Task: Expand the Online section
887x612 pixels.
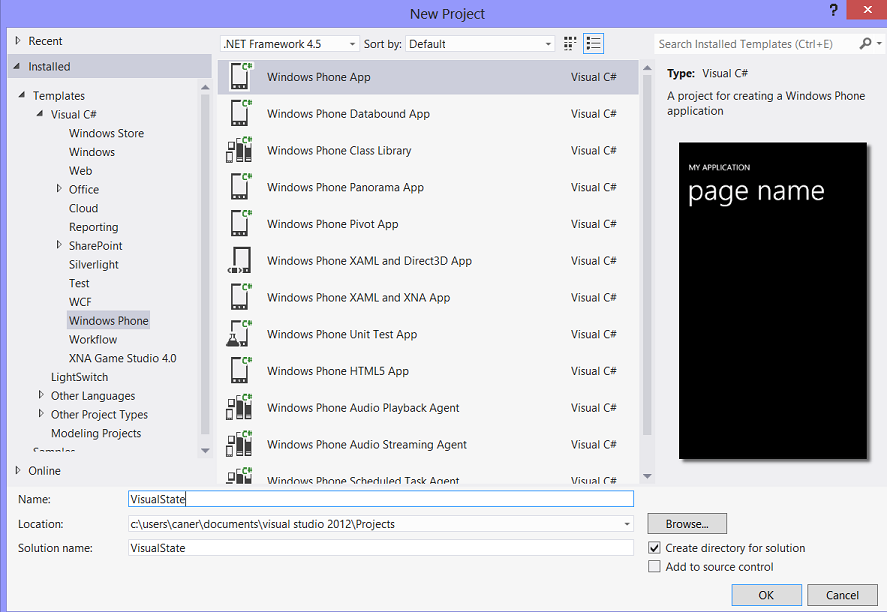Action: (x=18, y=470)
